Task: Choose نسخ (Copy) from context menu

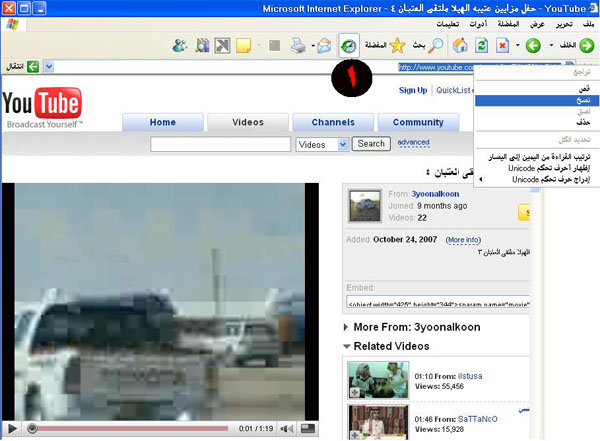Action: point(537,100)
